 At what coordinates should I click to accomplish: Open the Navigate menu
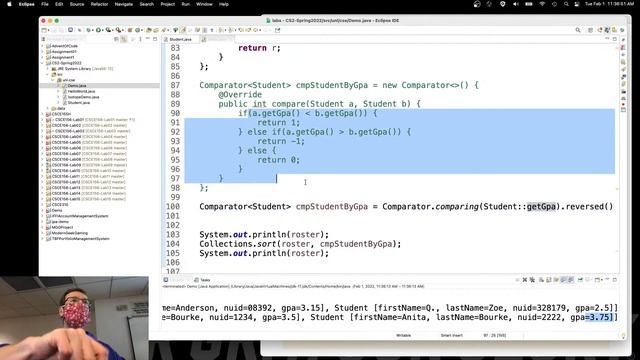(124, 4)
